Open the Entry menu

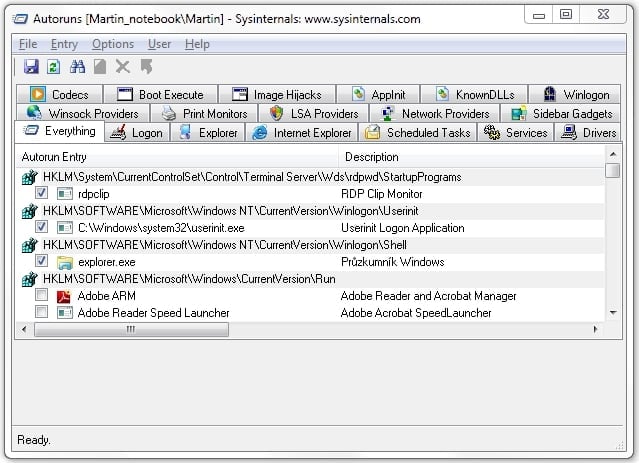pos(64,44)
